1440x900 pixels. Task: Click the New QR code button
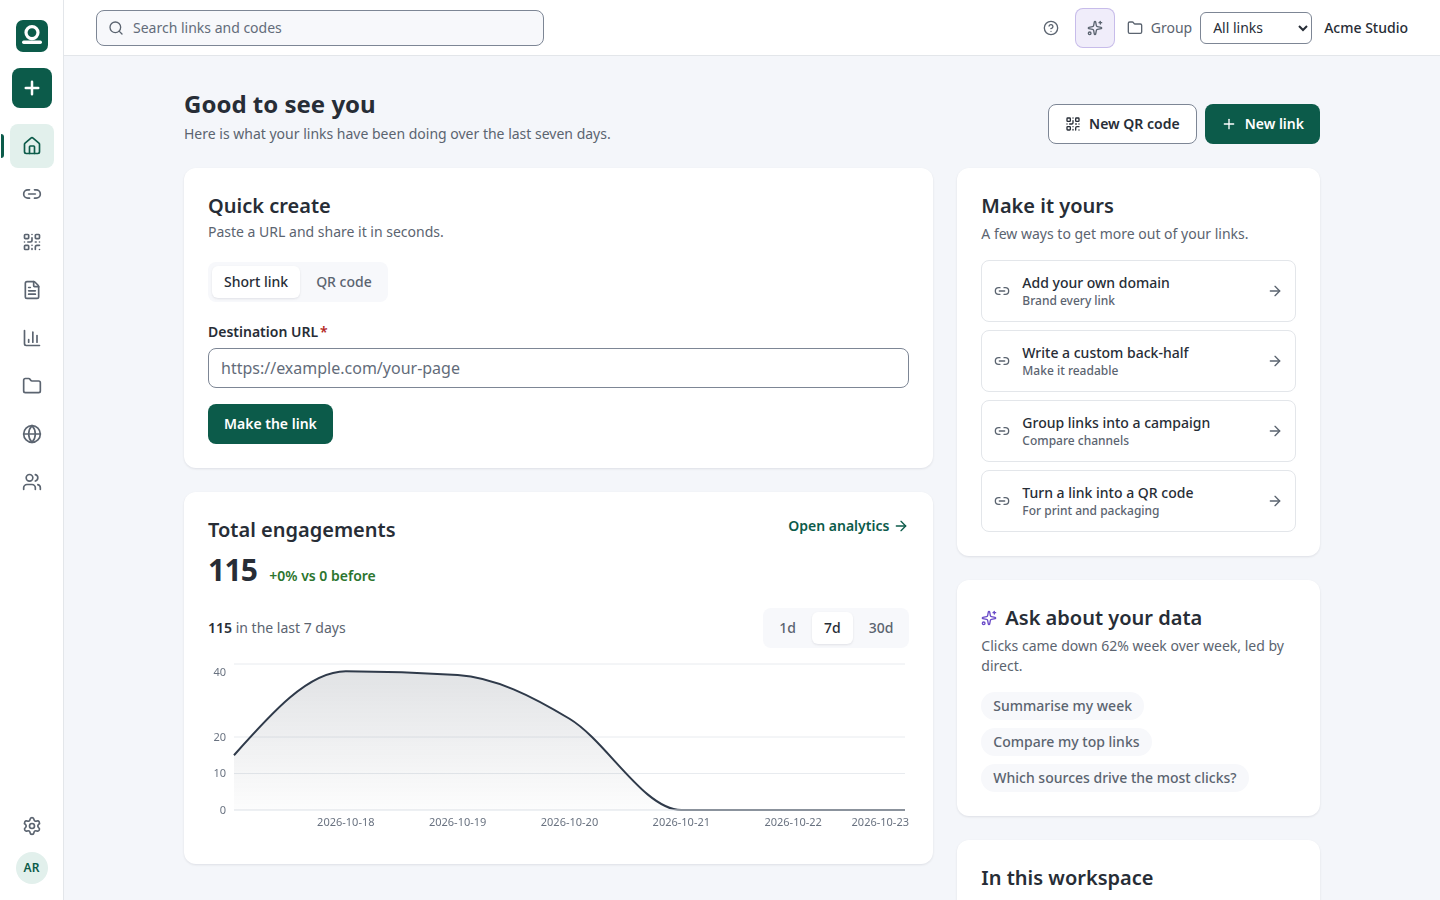(x=1122, y=124)
